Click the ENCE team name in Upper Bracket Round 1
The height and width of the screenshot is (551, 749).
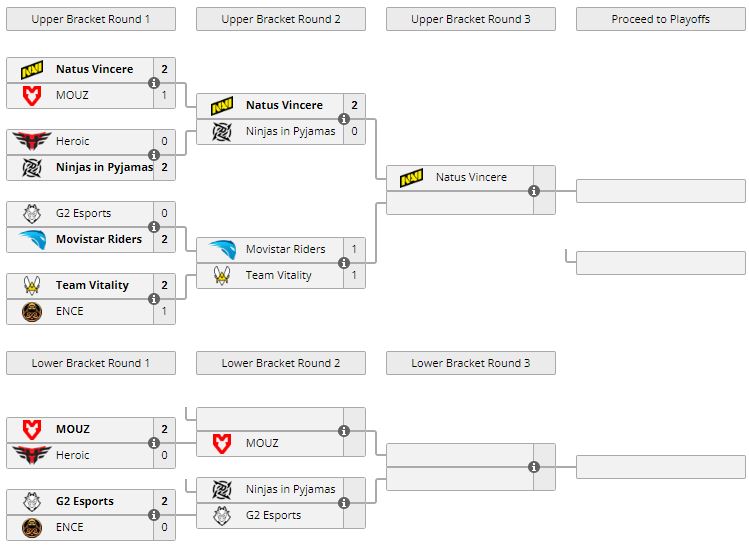pos(70,311)
